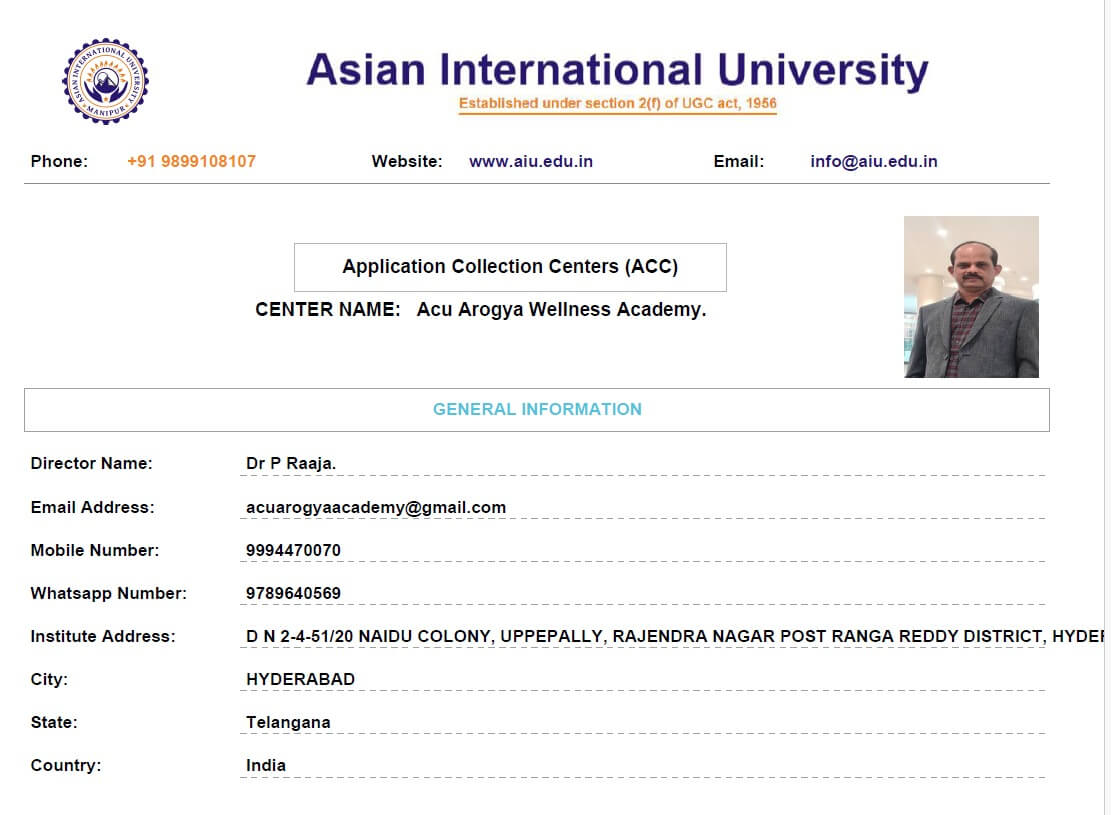Viewport: 1111px width, 815px height.
Task: Click the phone number +91 9899108107
Action: pyautogui.click(x=191, y=161)
